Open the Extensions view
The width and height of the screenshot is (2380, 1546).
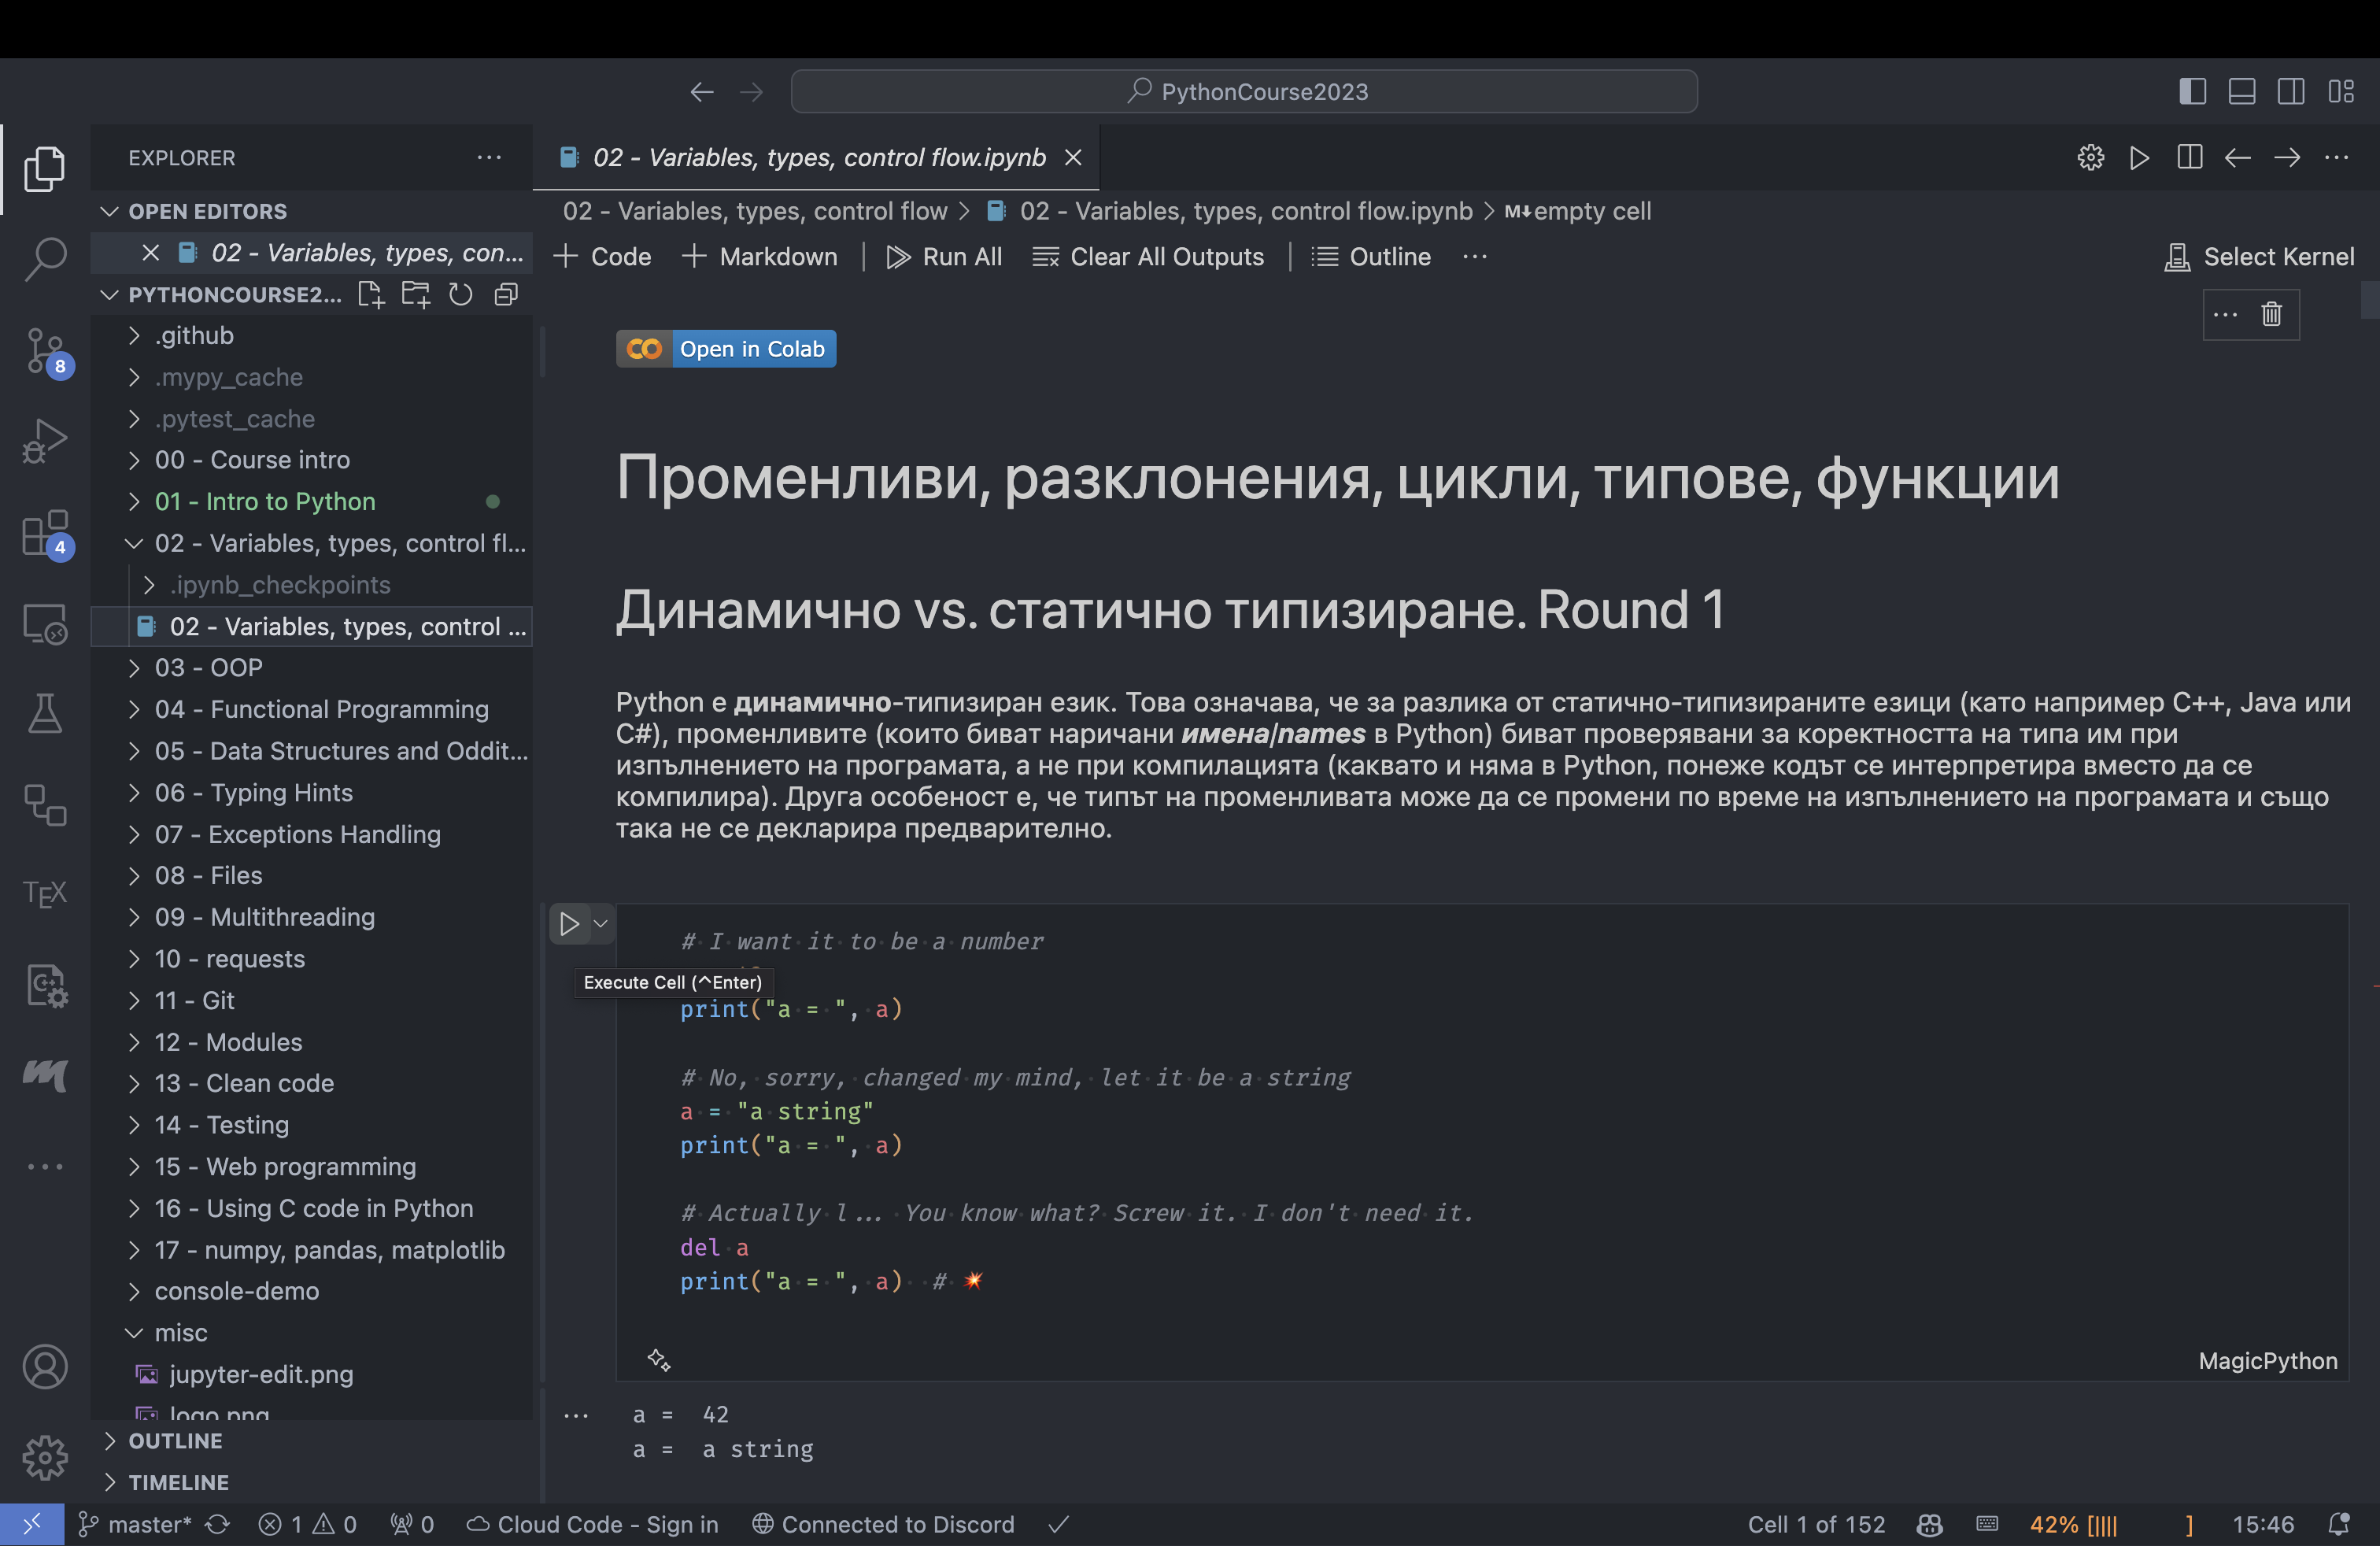tap(45, 533)
